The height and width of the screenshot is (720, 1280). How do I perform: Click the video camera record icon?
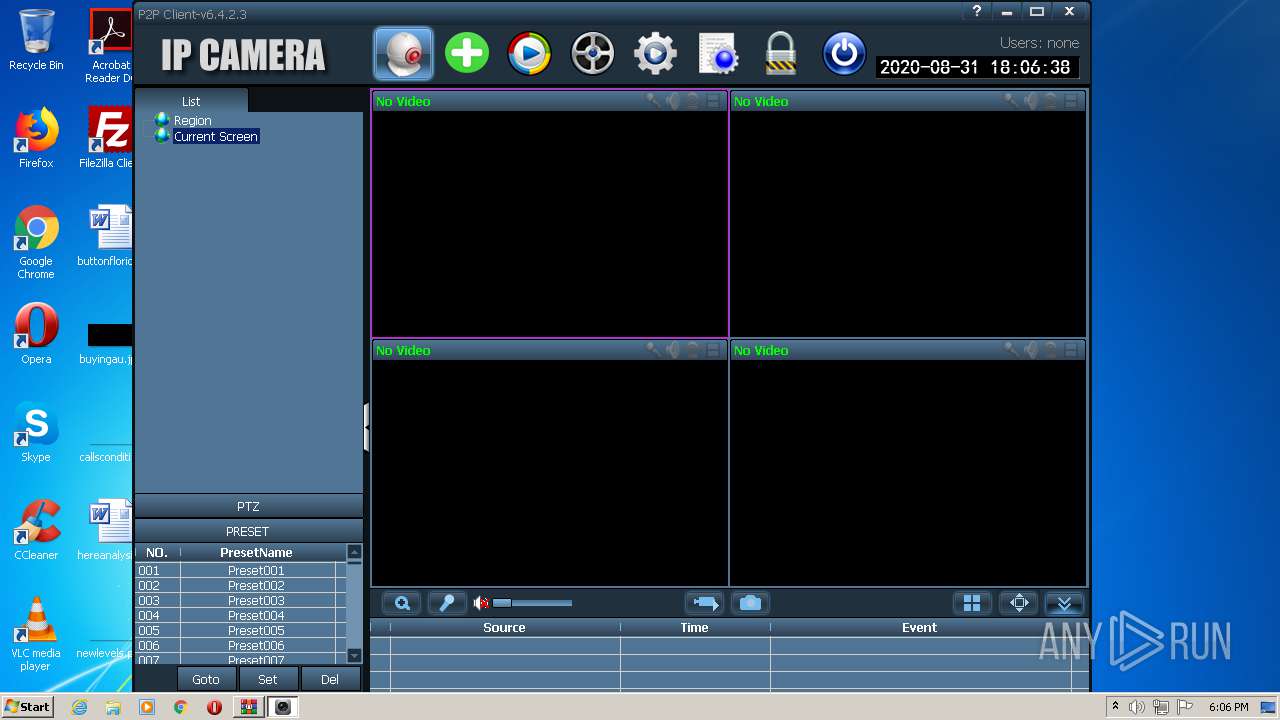(705, 603)
